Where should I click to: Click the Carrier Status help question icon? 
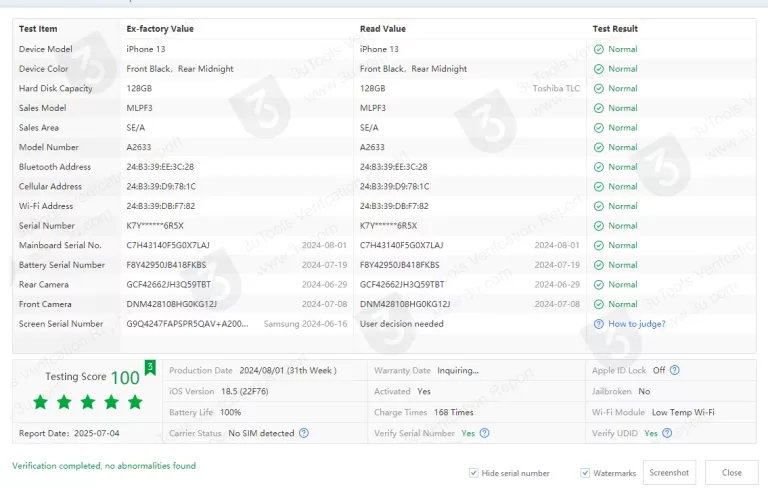pos(304,433)
